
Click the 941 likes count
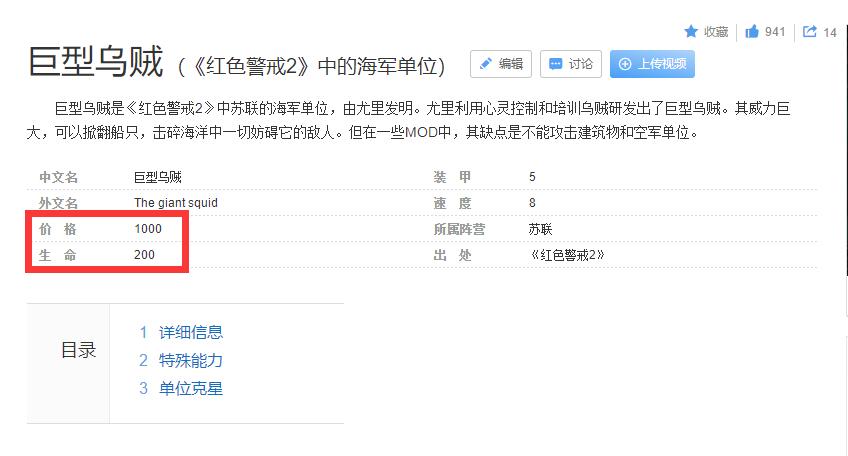pos(775,32)
